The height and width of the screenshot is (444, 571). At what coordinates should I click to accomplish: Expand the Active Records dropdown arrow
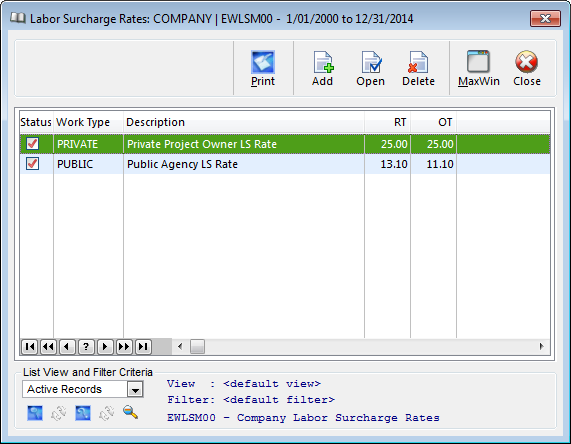(135, 389)
